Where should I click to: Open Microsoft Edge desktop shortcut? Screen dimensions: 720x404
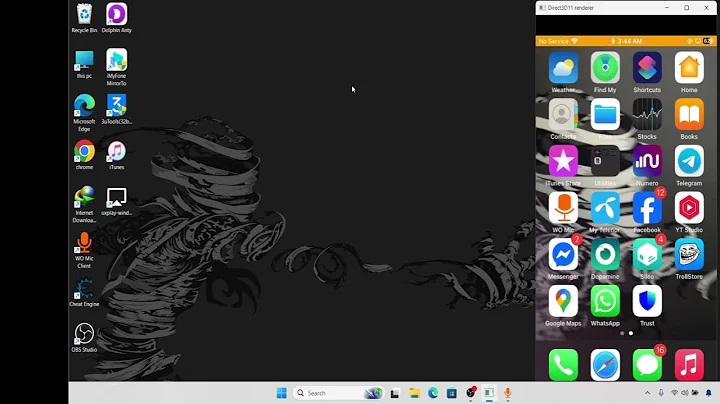point(84,113)
